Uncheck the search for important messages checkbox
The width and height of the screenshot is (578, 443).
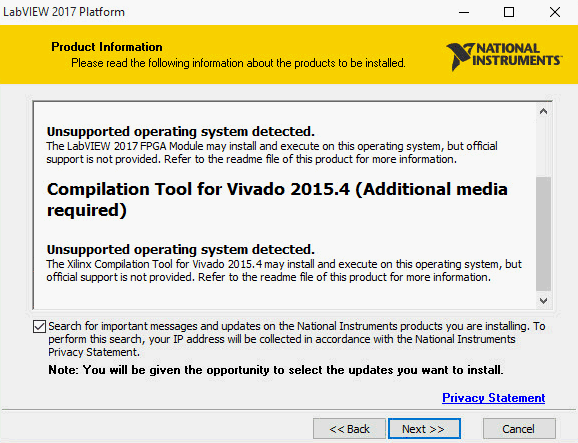tap(39, 327)
